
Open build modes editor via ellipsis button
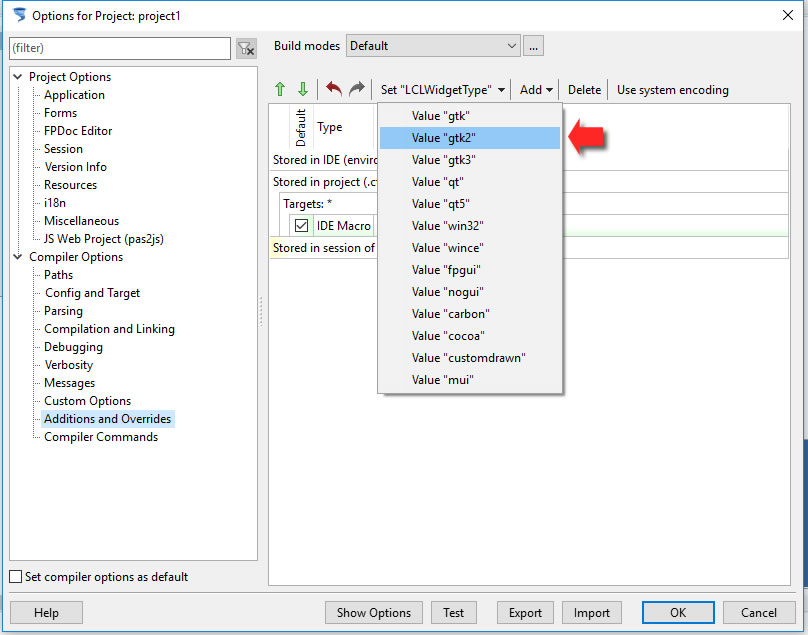pyautogui.click(x=534, y=46)
